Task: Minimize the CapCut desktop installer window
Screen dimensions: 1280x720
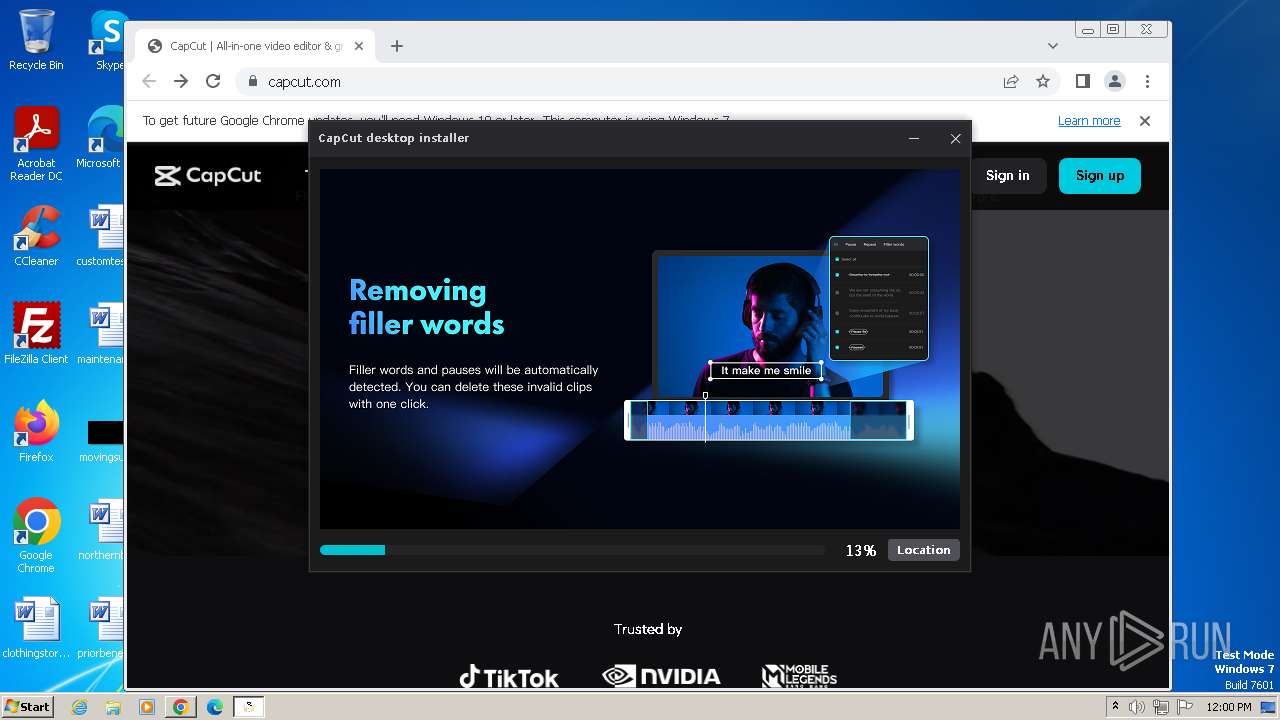Action: click(913, 138)
